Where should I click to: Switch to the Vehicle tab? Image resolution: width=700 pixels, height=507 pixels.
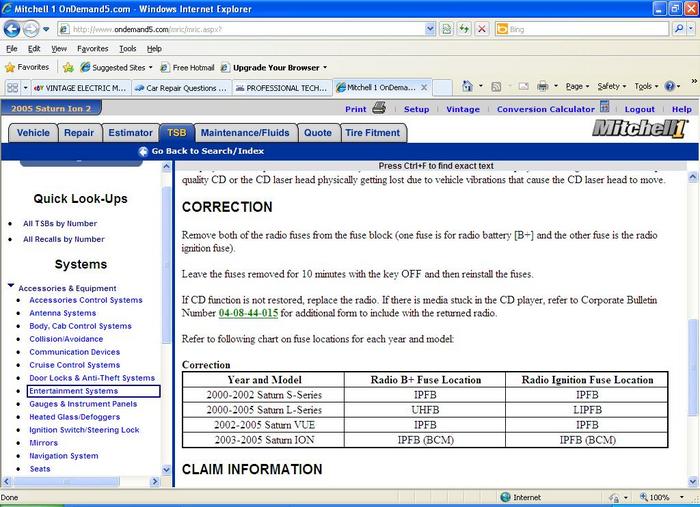33,133
